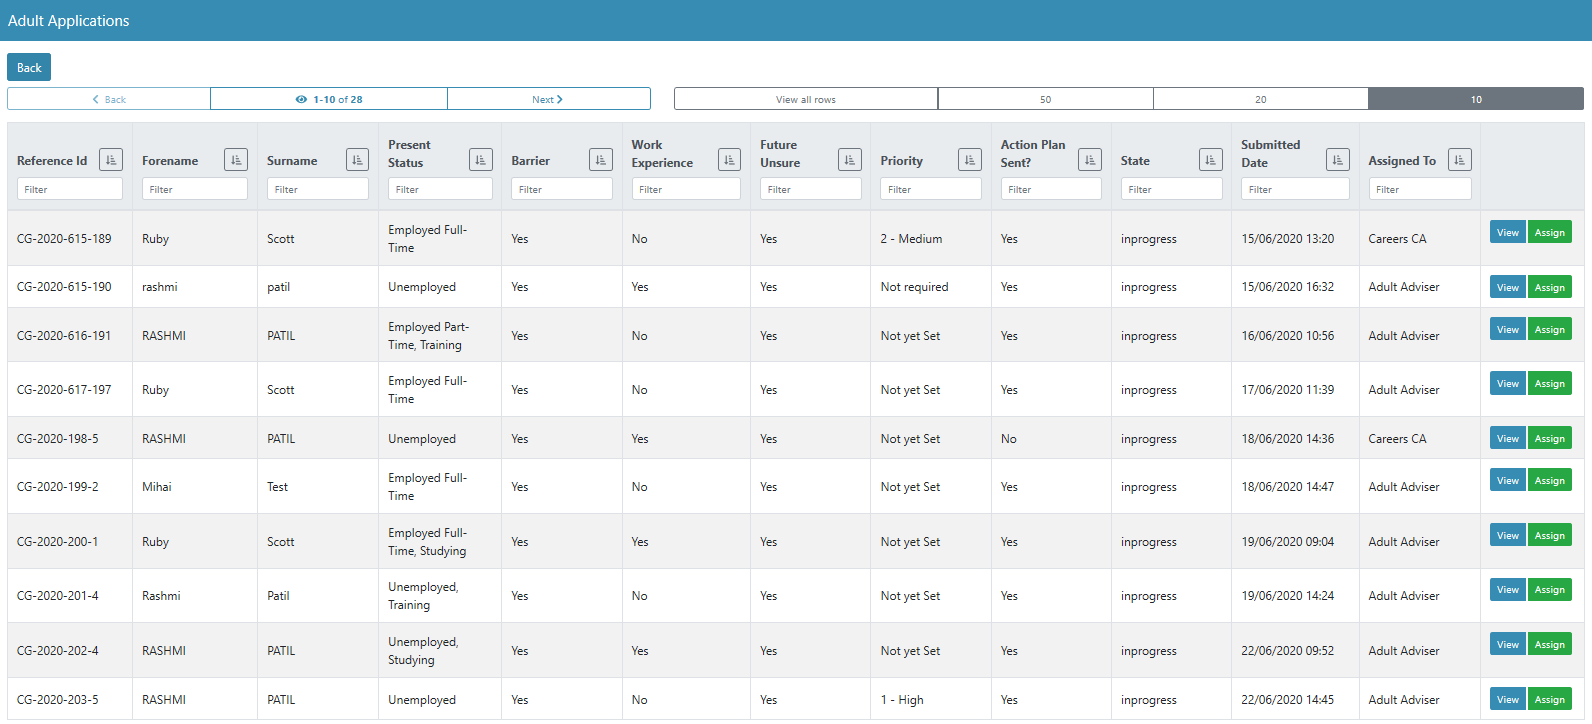Assign application CG-2020-203-5
This screenshot has height=724, width=1592.
(x=1550, y=699)
